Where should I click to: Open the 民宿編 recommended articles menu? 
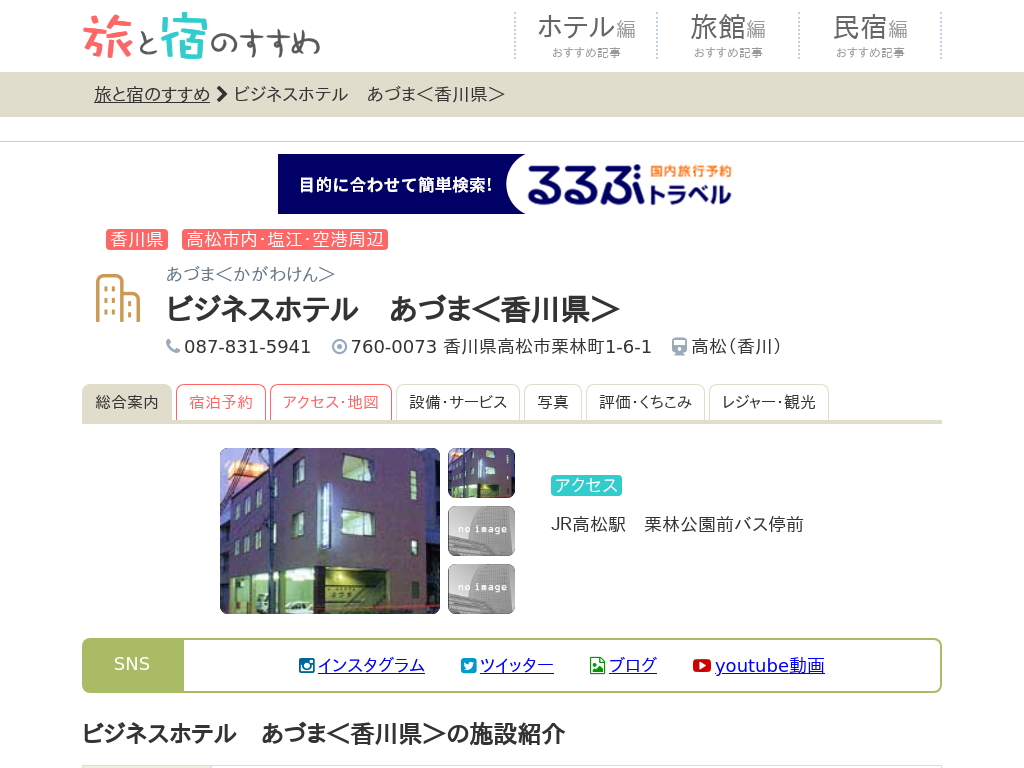[870, 36]
